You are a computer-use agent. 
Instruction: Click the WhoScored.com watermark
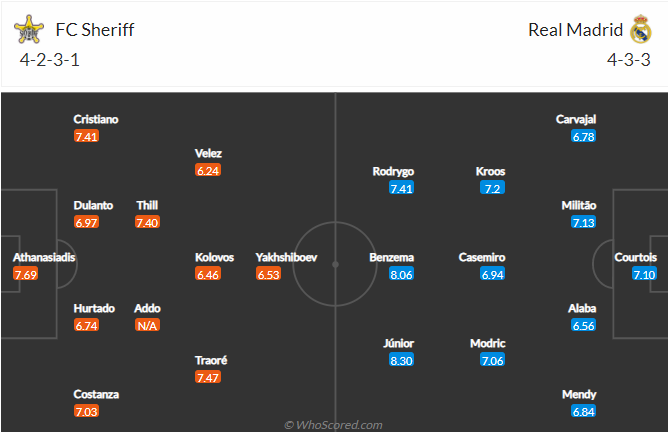pos(334,425)
